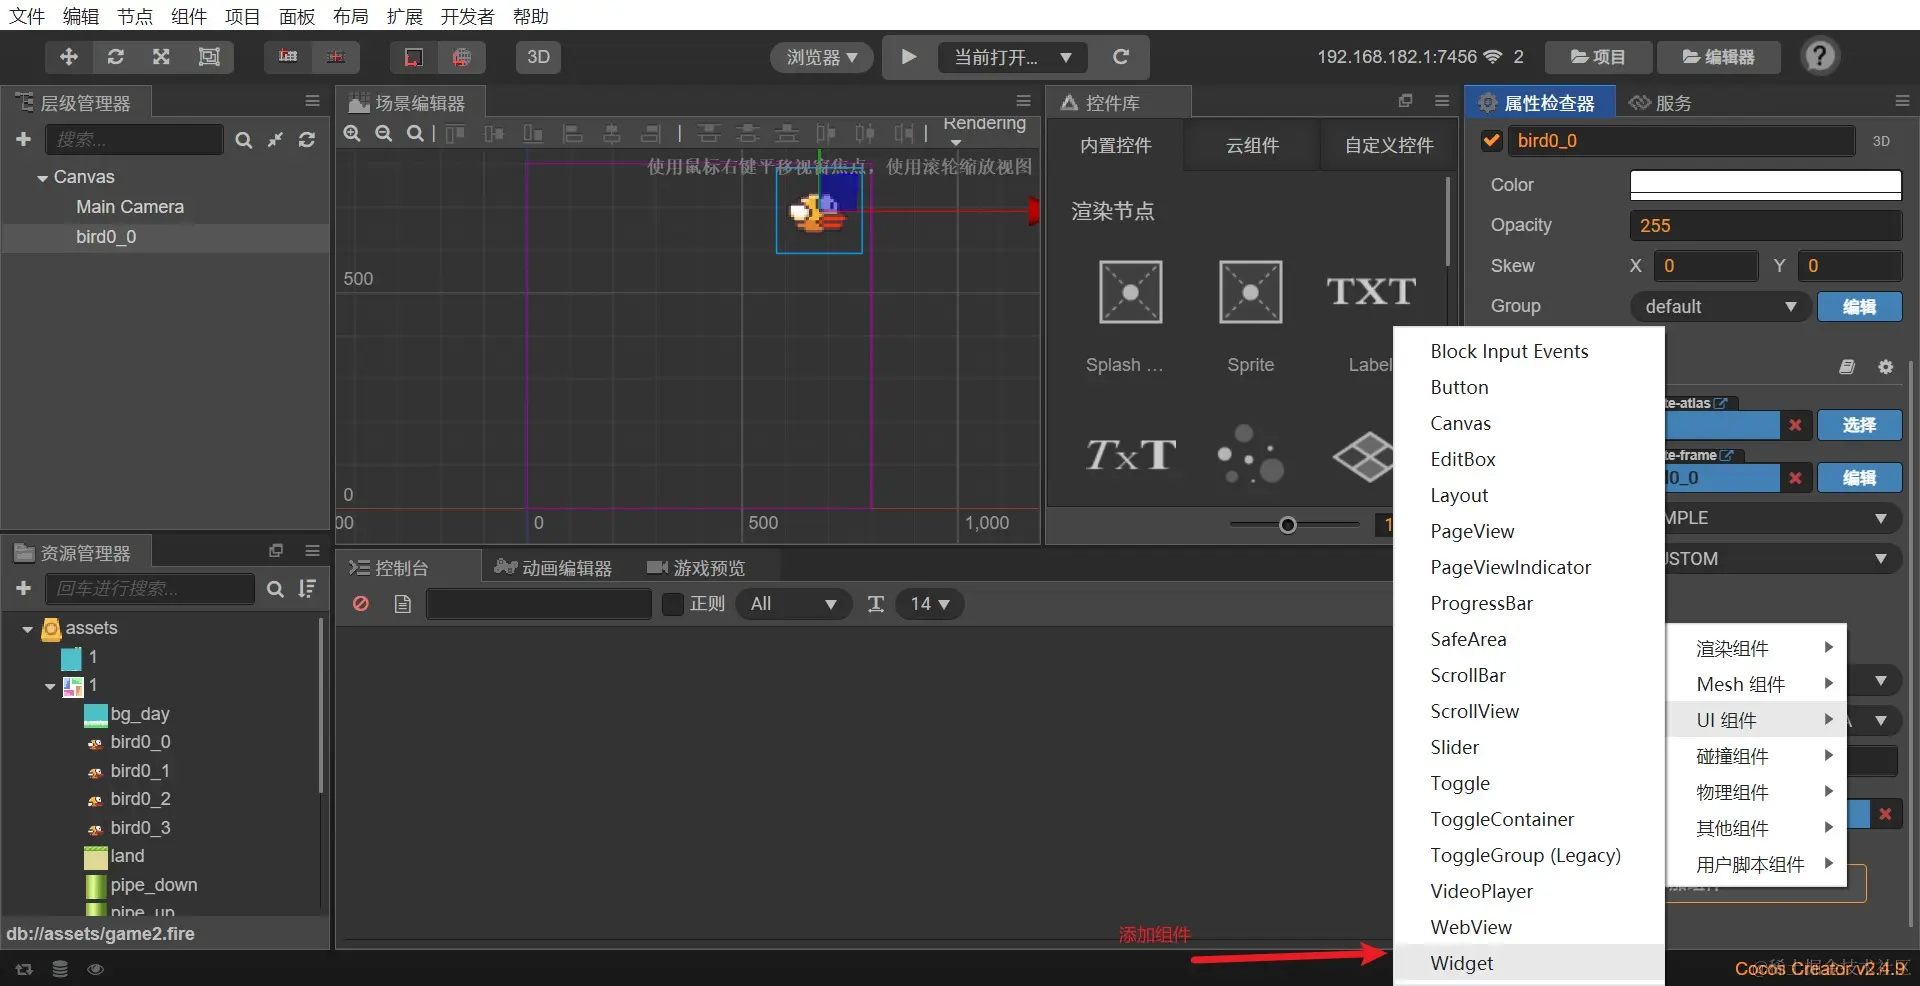Click the Group edit button
Viewport: 1920px width, 986px height.
point(1859,307)
